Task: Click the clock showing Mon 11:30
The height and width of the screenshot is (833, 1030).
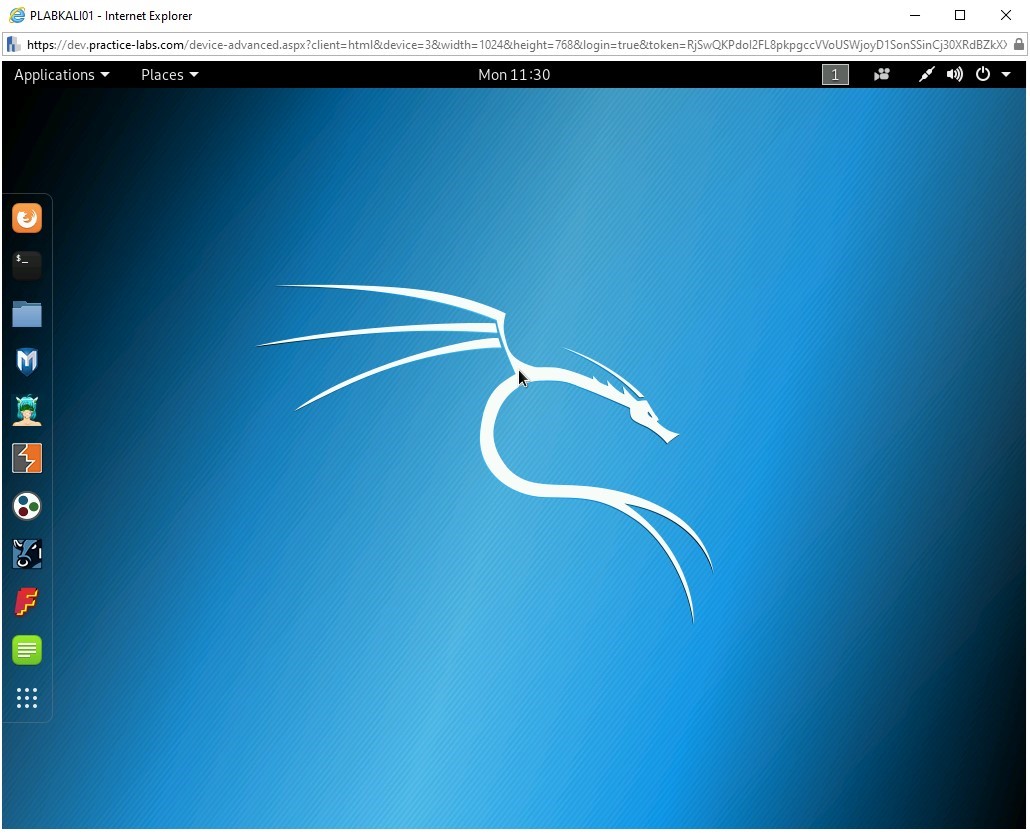Action: point(514,74)
